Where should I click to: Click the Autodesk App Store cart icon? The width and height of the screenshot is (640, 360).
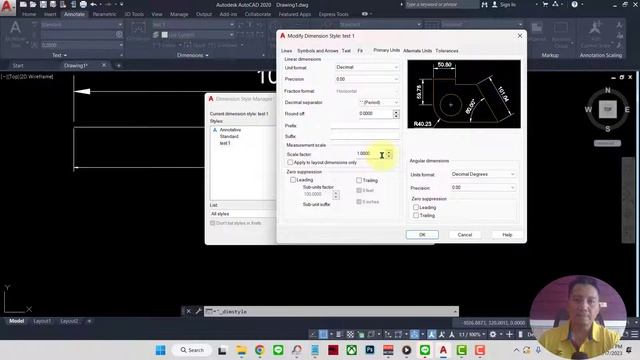click(x=545, y=4)
